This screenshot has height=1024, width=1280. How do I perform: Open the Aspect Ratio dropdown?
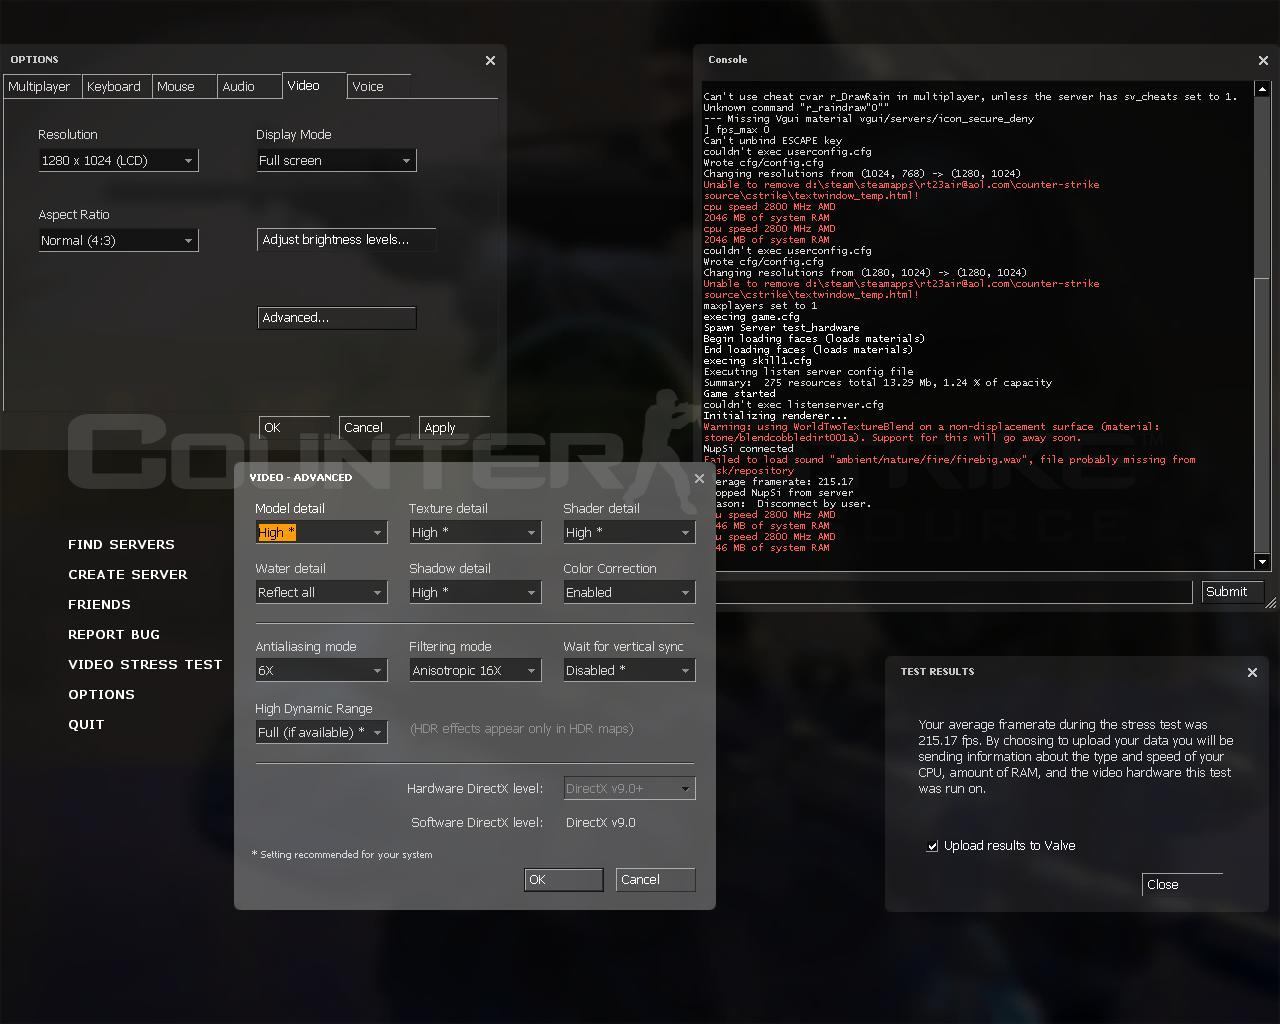[118, 240]
